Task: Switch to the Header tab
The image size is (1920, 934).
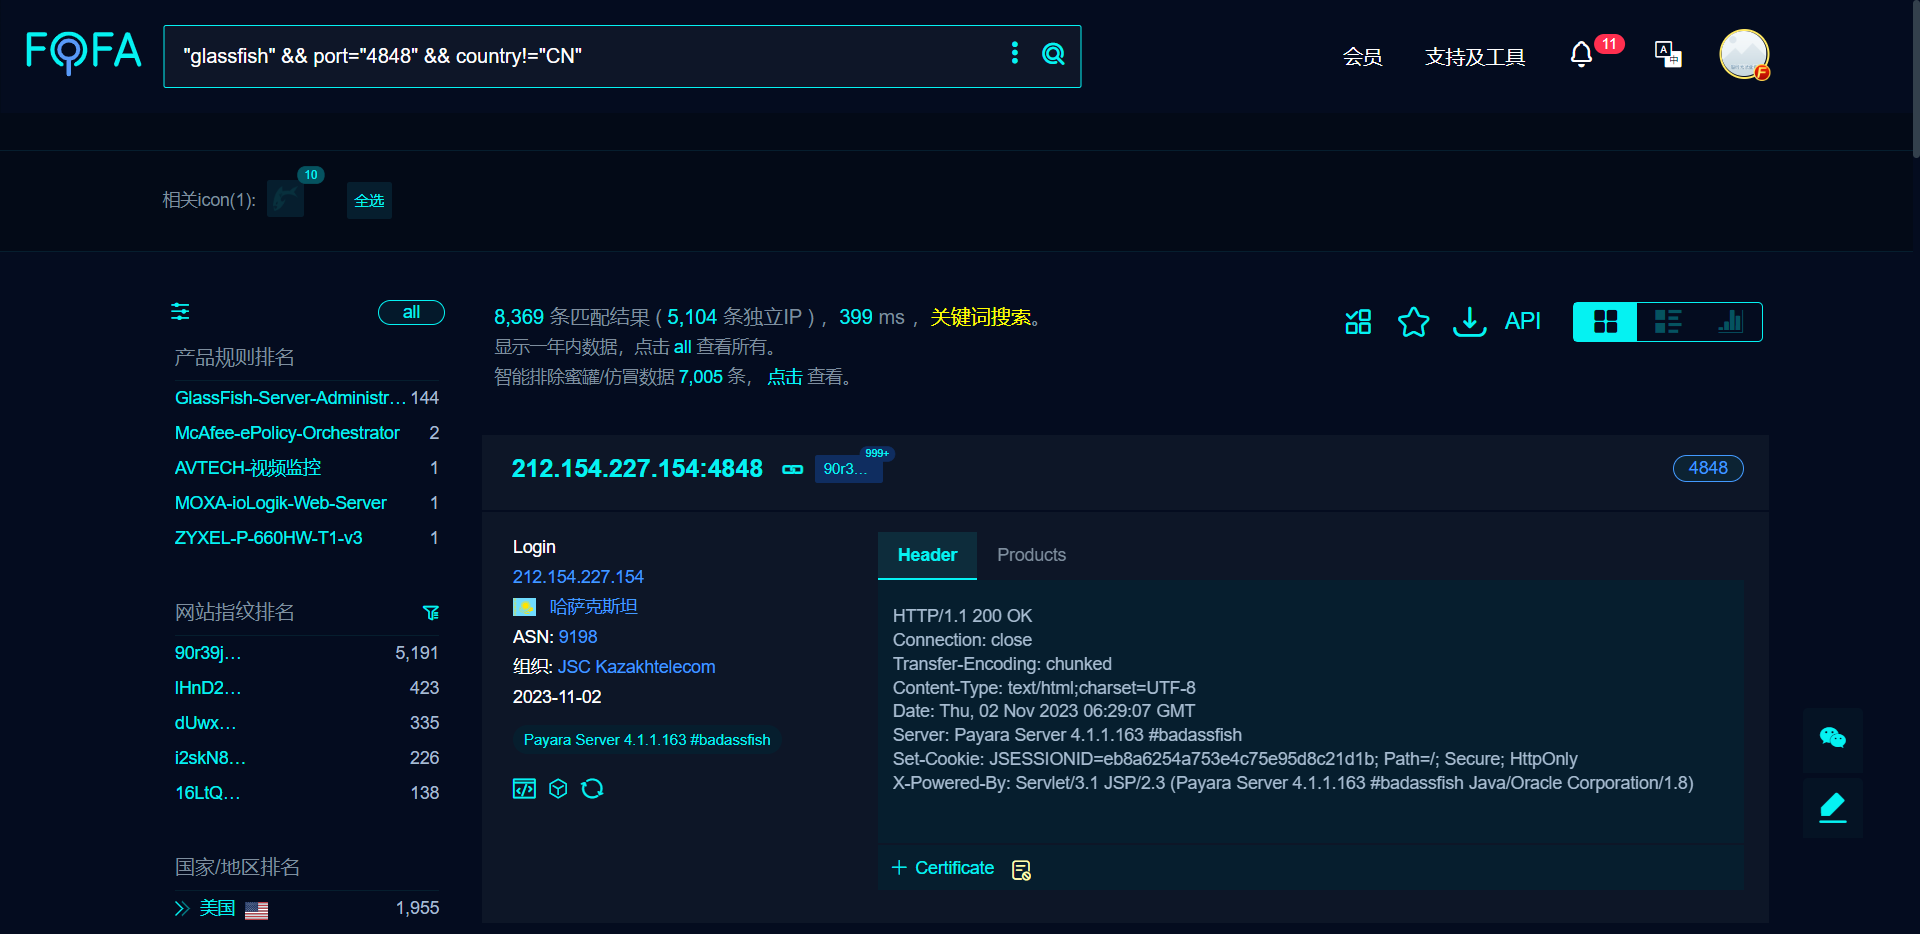Action: click(927, 555)
